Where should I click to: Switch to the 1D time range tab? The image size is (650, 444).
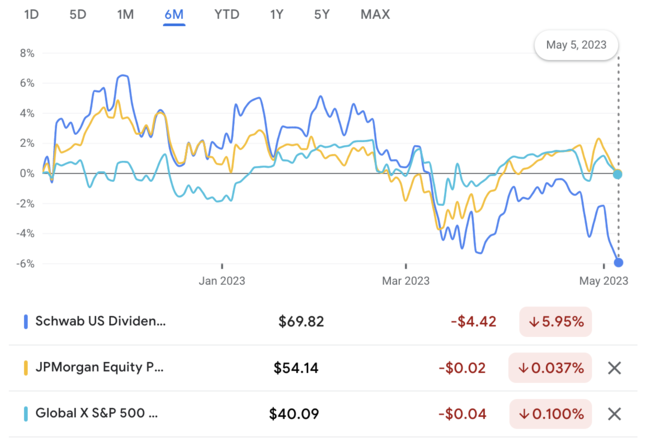tap(32, 15)
